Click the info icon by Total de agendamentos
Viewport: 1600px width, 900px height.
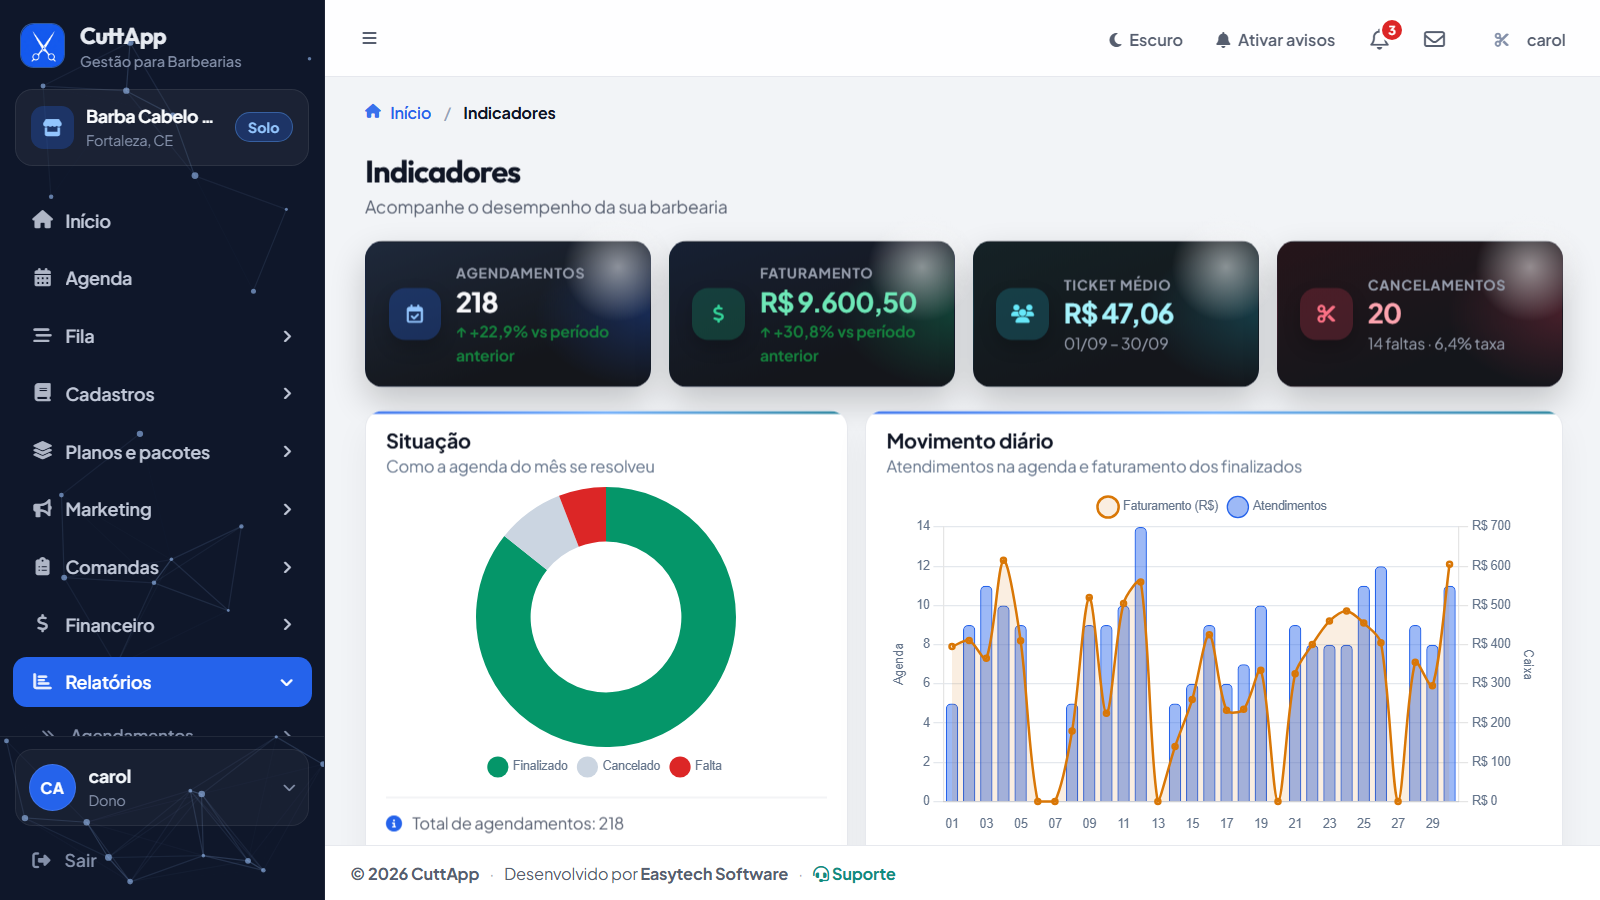click(394, 823)
